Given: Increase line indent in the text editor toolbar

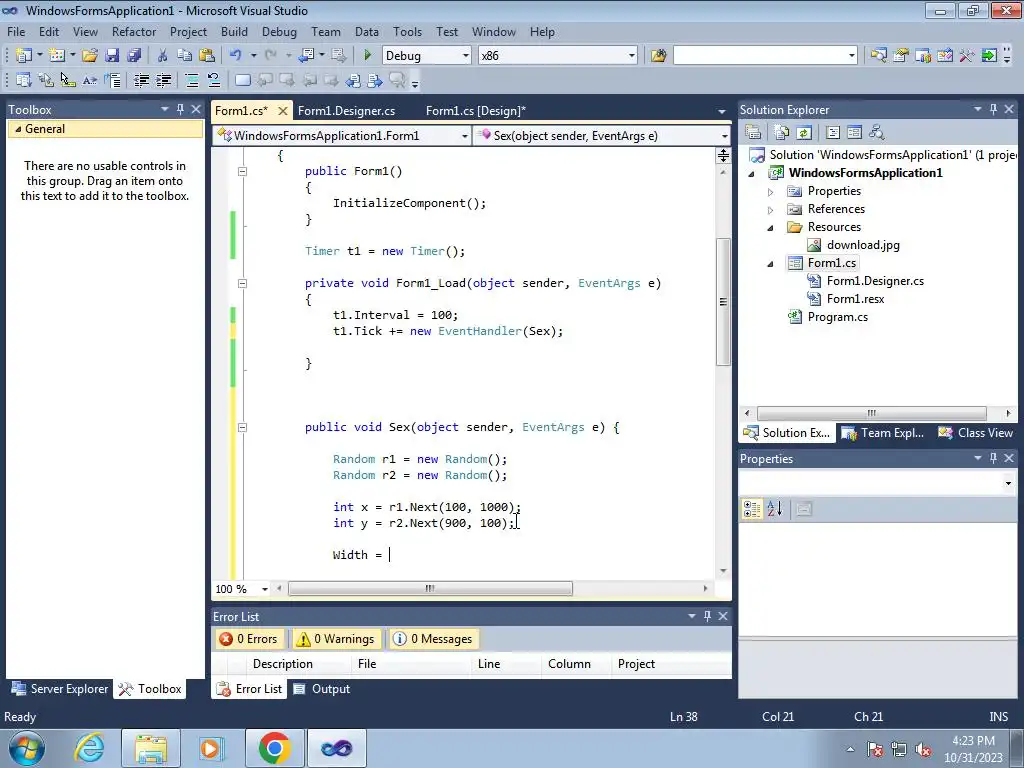Looking at the screenshot, I should (x=163, y=80).
